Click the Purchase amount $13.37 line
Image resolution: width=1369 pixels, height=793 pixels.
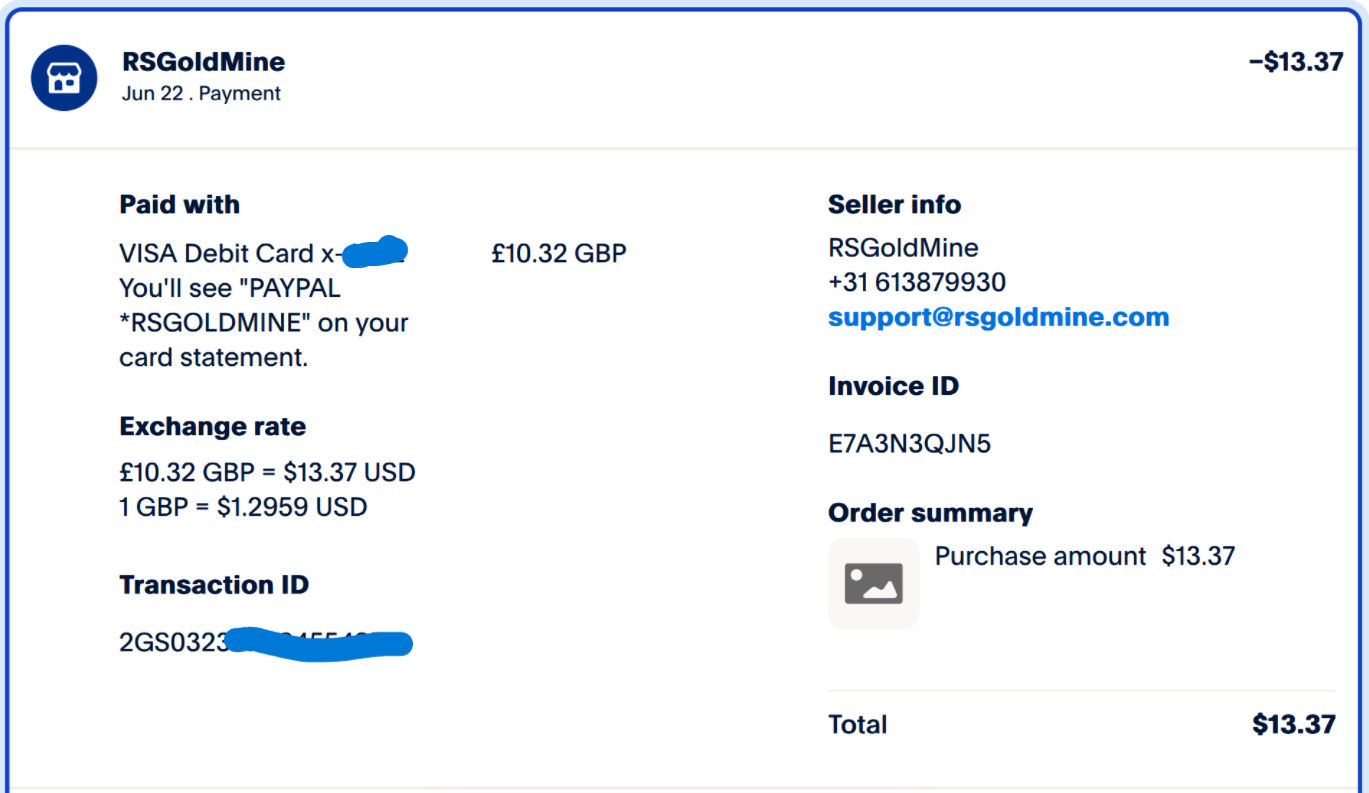1084,556
